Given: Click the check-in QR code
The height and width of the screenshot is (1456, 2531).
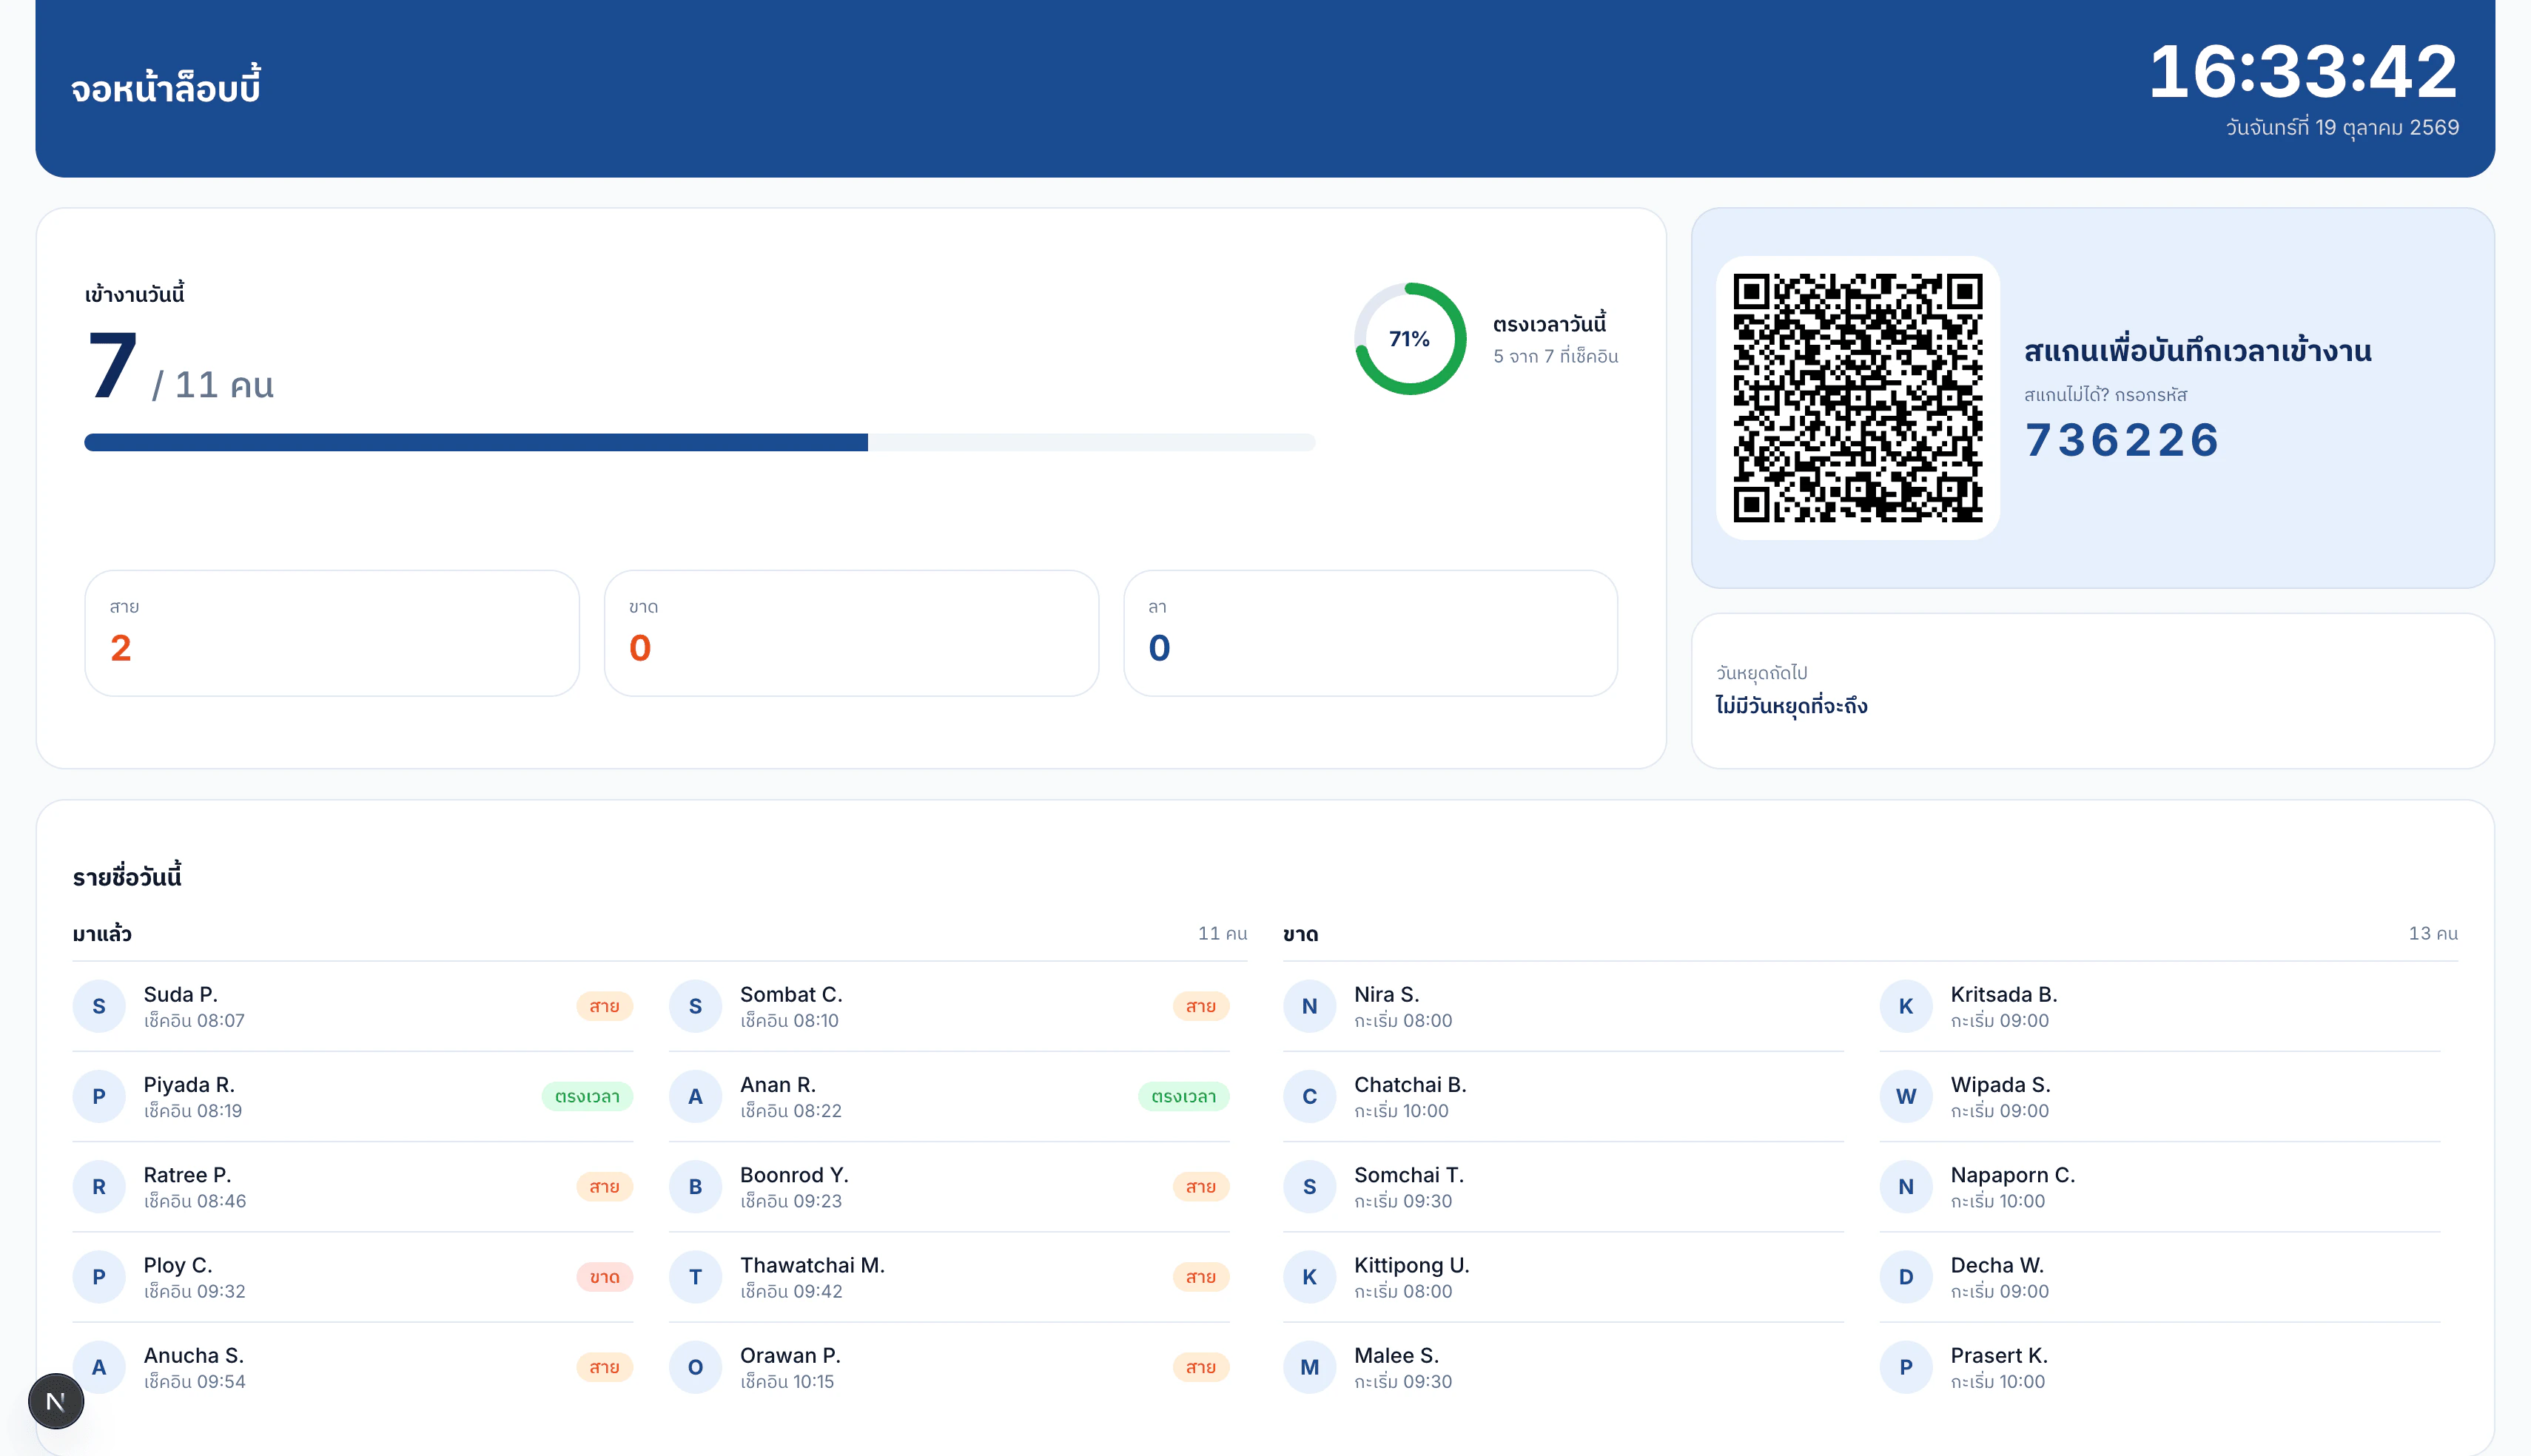Looking at the screenshot, I should 1857,397.
